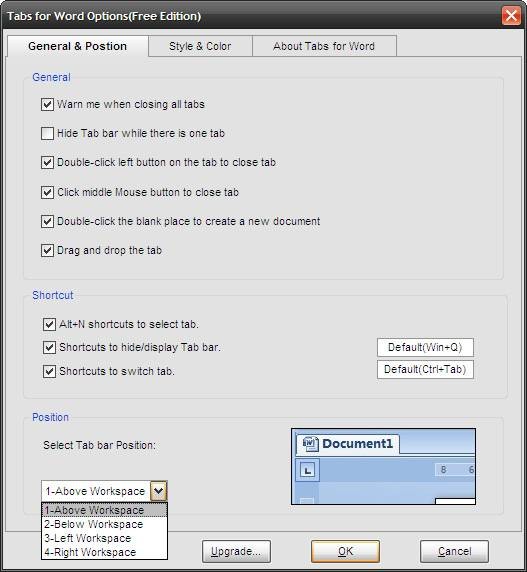Click the Default(Ctrl+Tab) shortcut field
Viewport: 527px width, 572px height.
[x=425, y=370]
